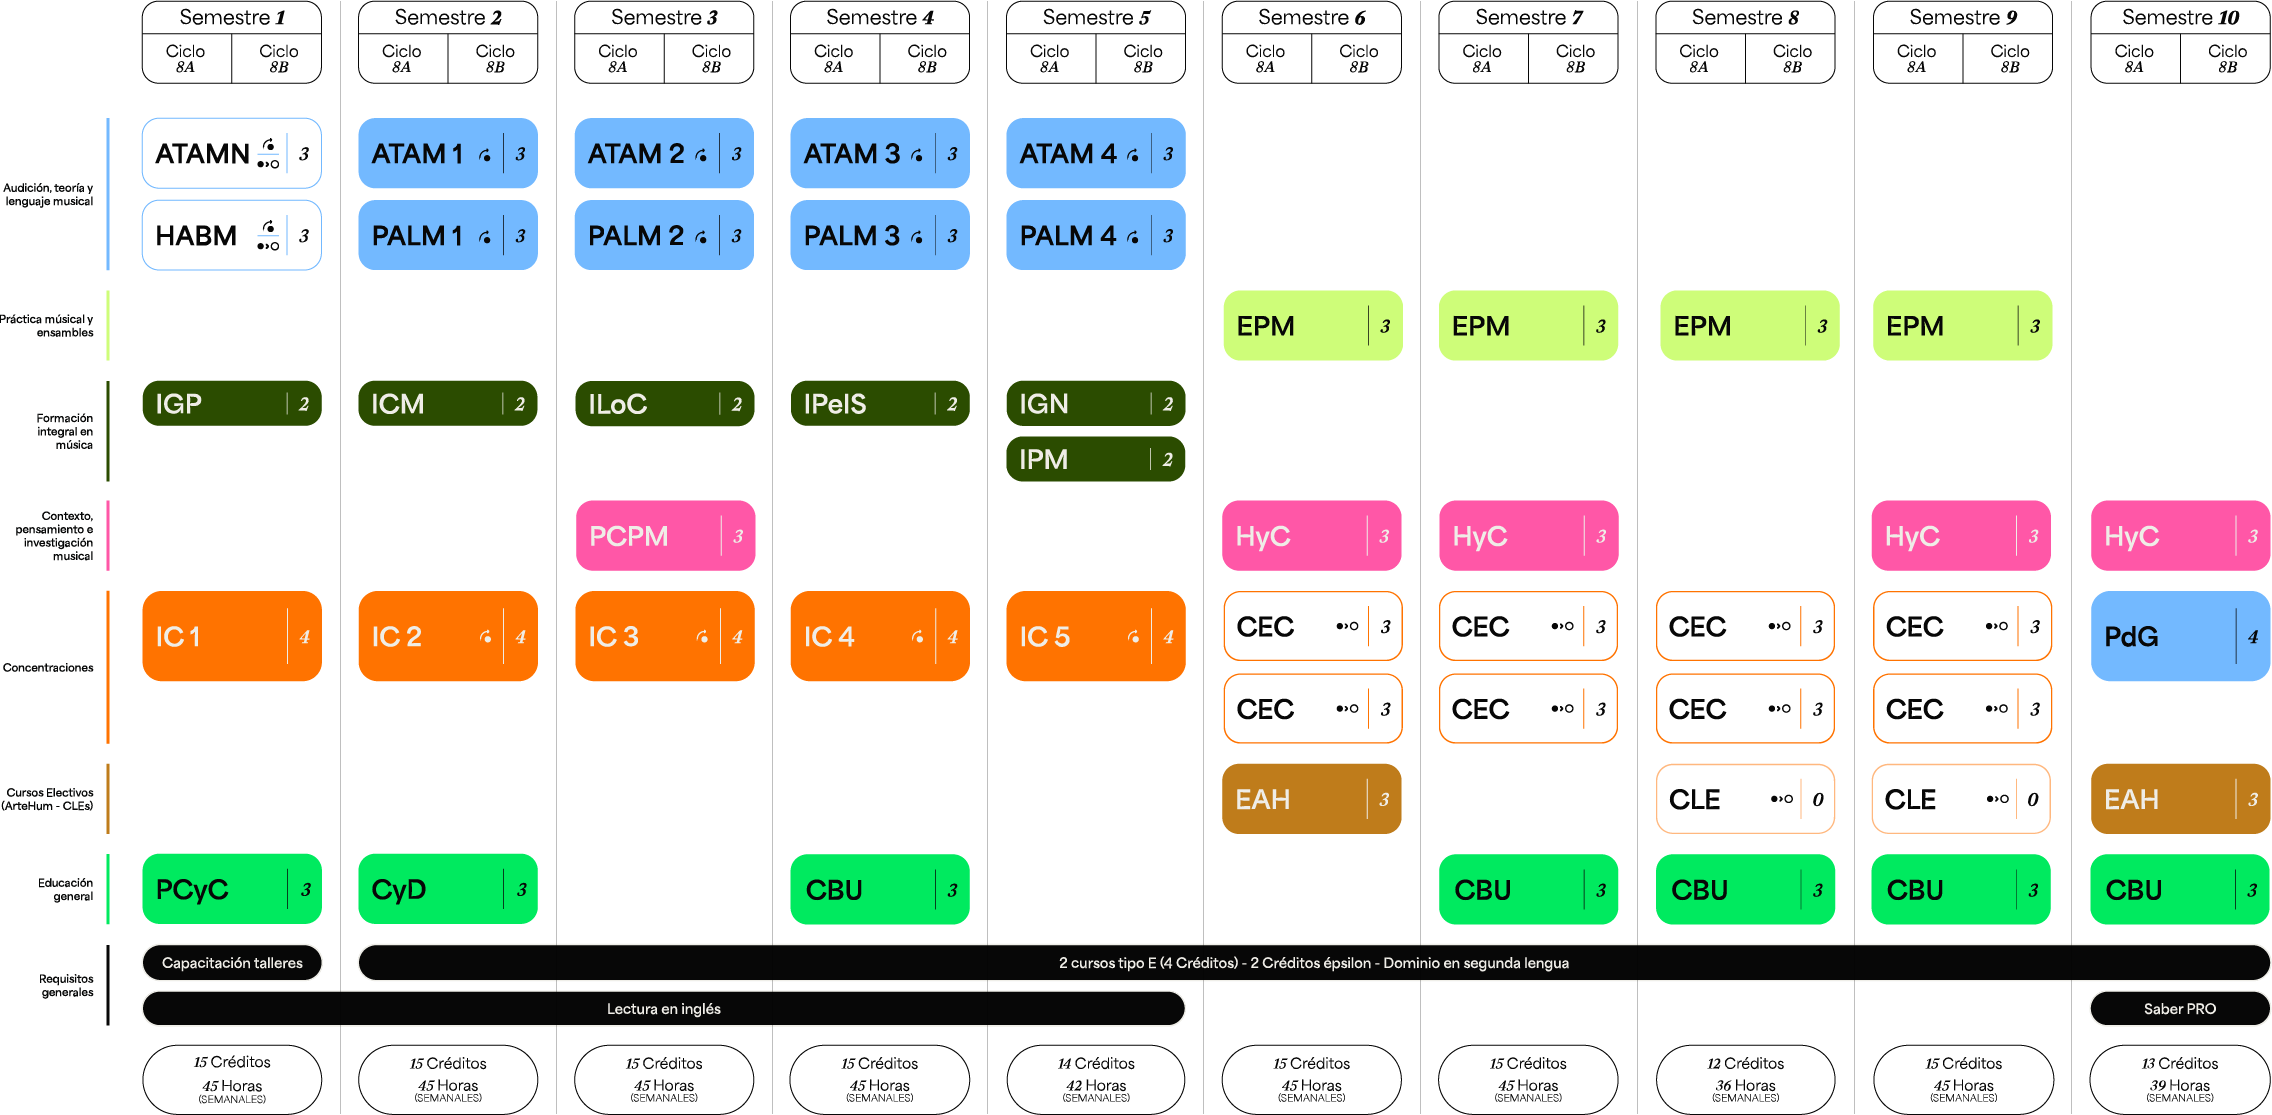The height and width of the screenshot is (1115, 2272).
Task: Open the HyC card in Semestre 7
Action: pos(1529,536)
